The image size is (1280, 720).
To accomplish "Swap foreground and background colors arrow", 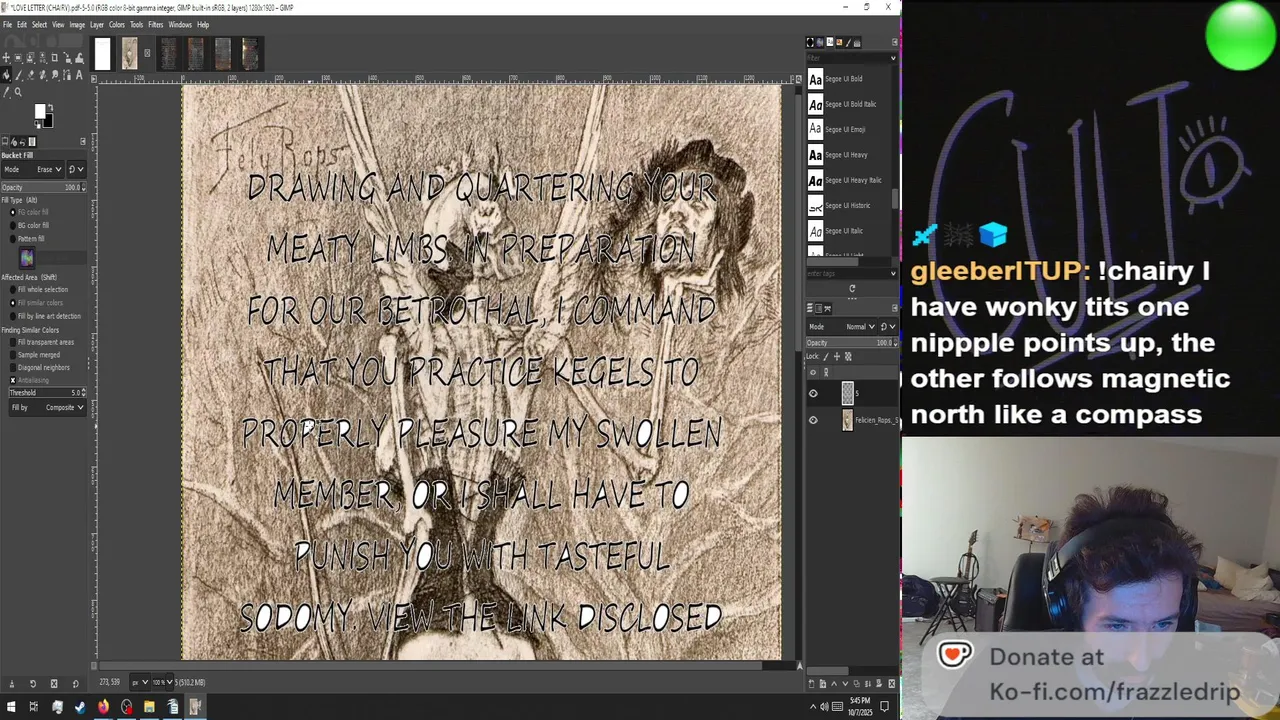I will click(50, 107).
